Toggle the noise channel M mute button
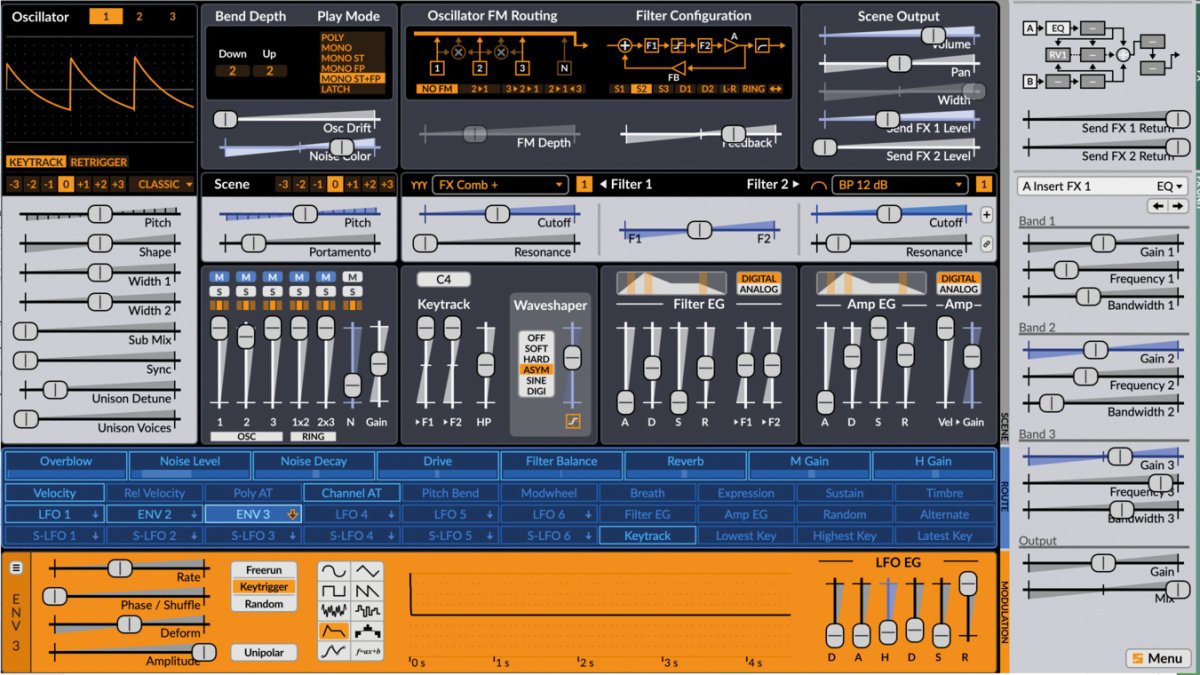 tap(352, 276)
